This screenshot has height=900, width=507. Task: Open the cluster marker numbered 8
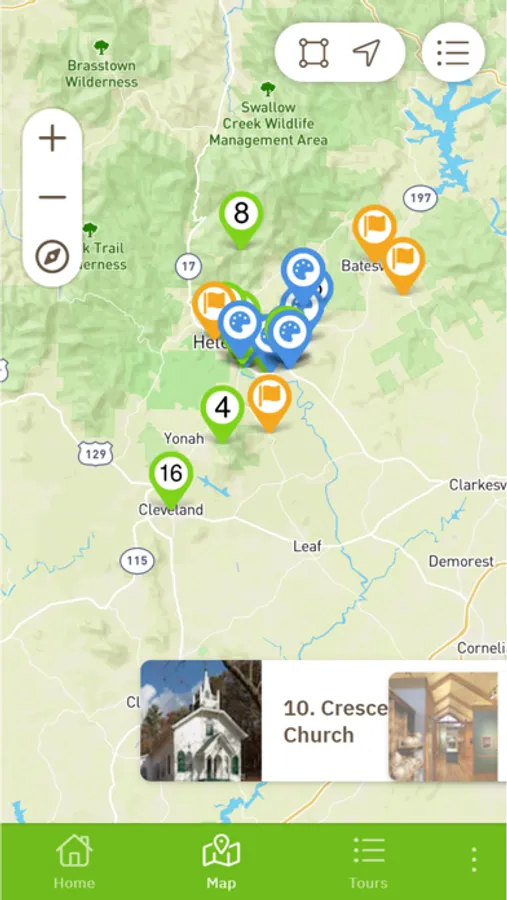coord(241,219)
